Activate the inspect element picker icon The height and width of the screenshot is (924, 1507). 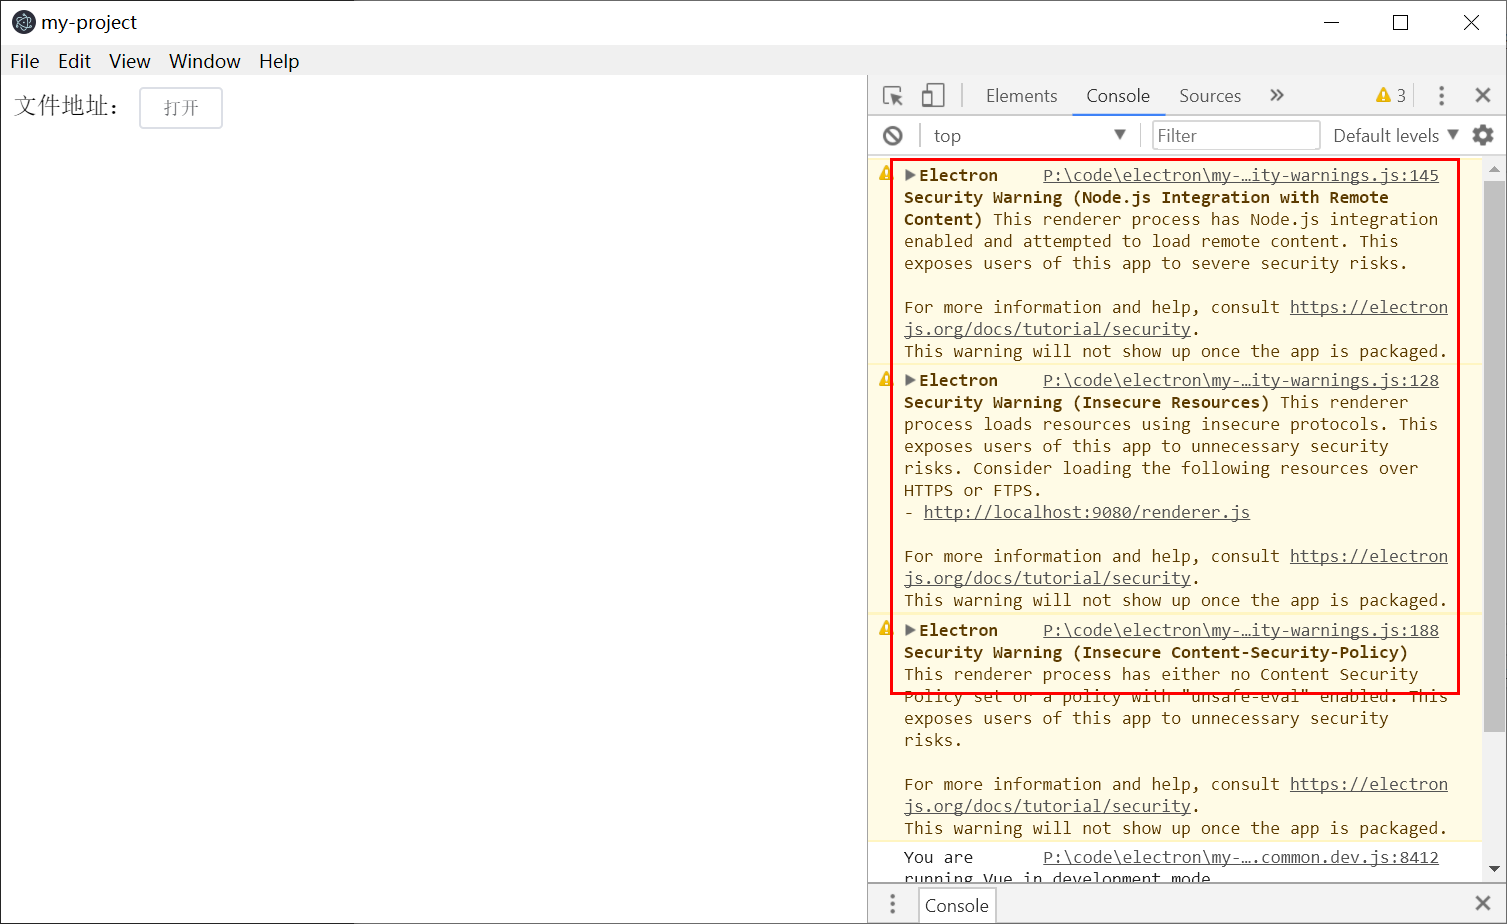coord(893,96)
